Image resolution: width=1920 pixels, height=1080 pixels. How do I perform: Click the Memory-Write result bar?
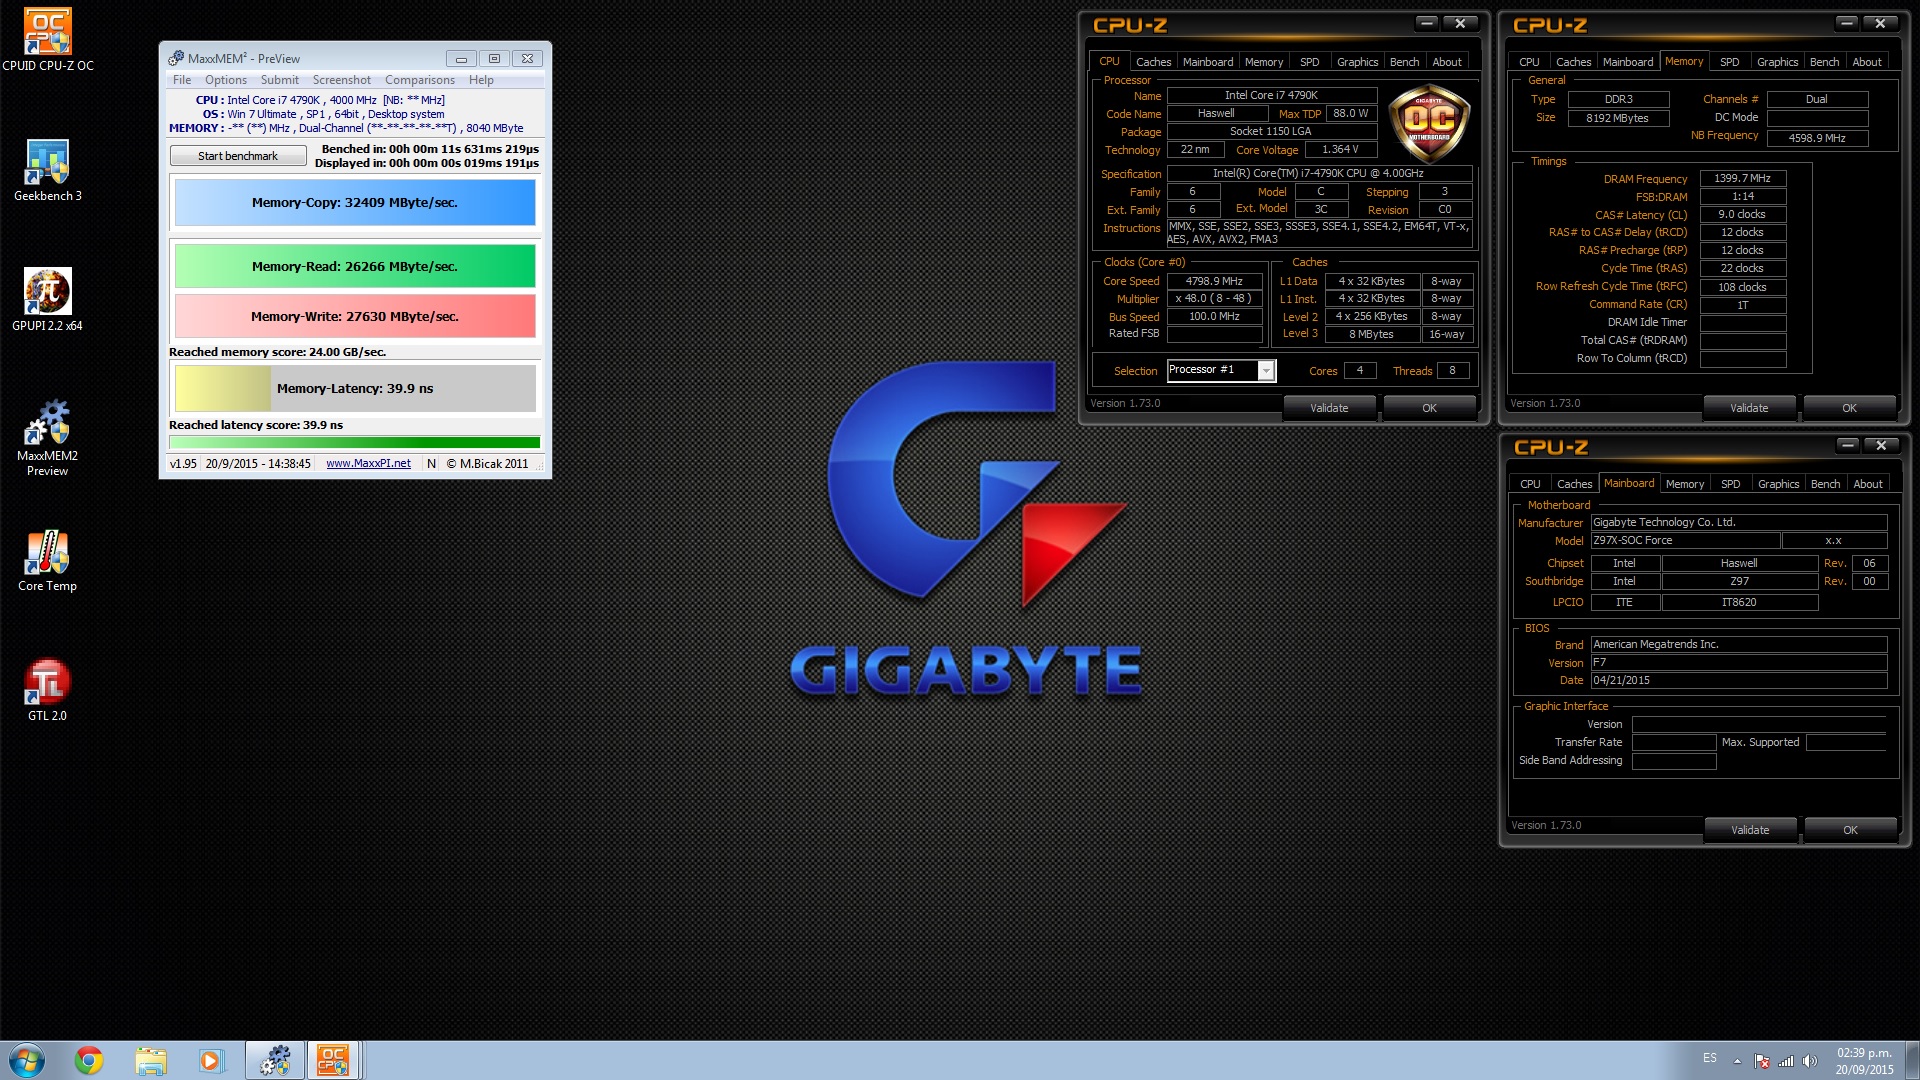355,316
